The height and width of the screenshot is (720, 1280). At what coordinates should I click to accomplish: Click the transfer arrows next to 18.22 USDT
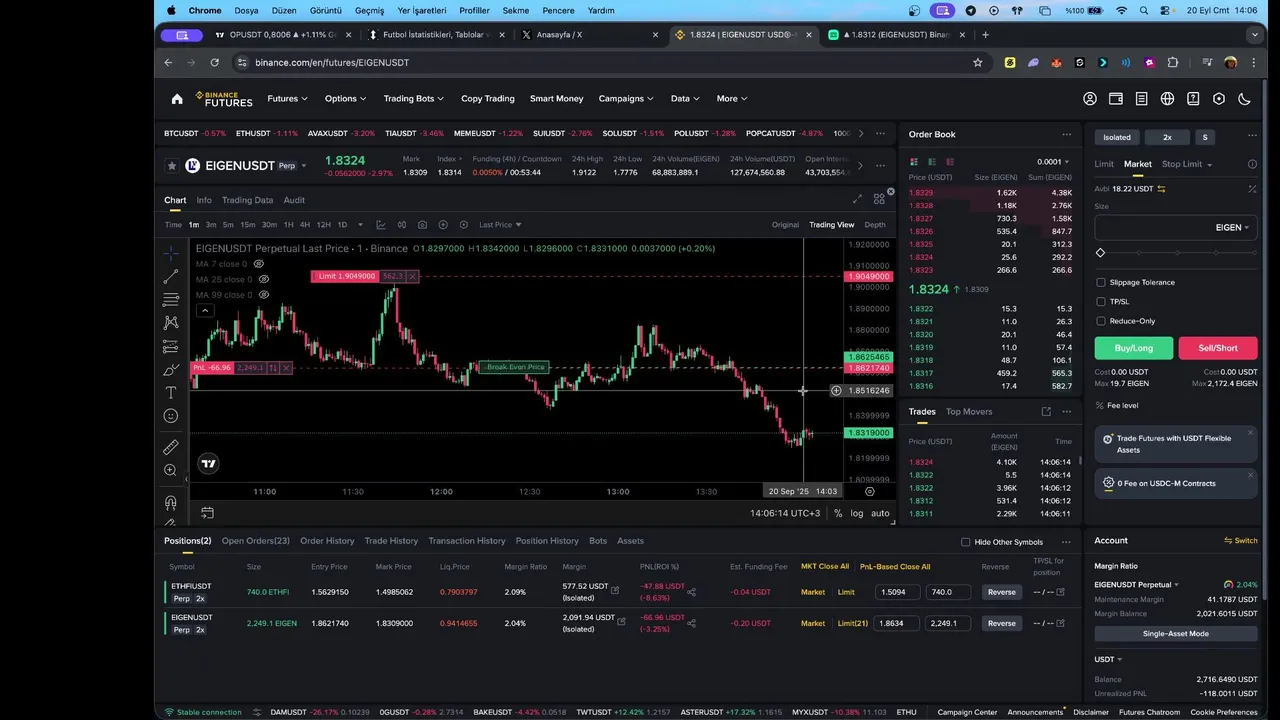tap(1162, 188)
